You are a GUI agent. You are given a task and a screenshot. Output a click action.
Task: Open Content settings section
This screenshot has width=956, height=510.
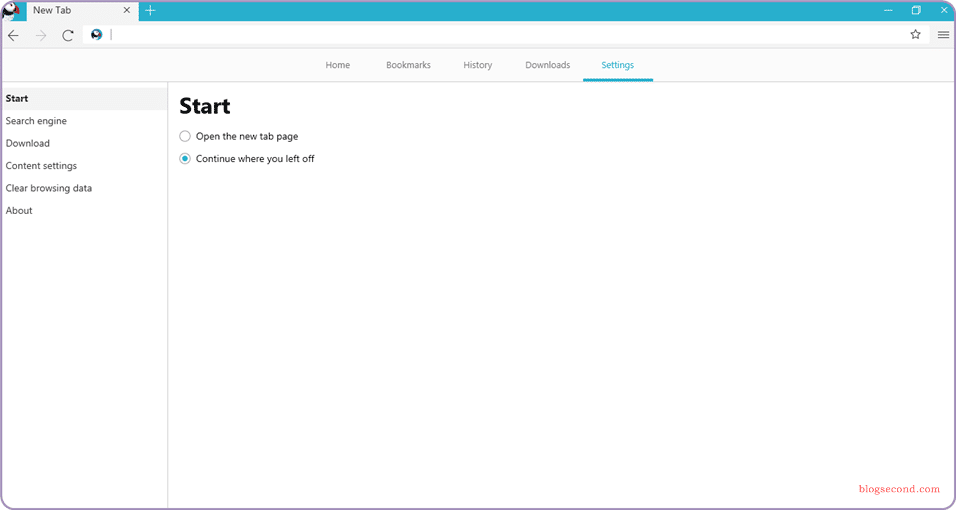85,166
